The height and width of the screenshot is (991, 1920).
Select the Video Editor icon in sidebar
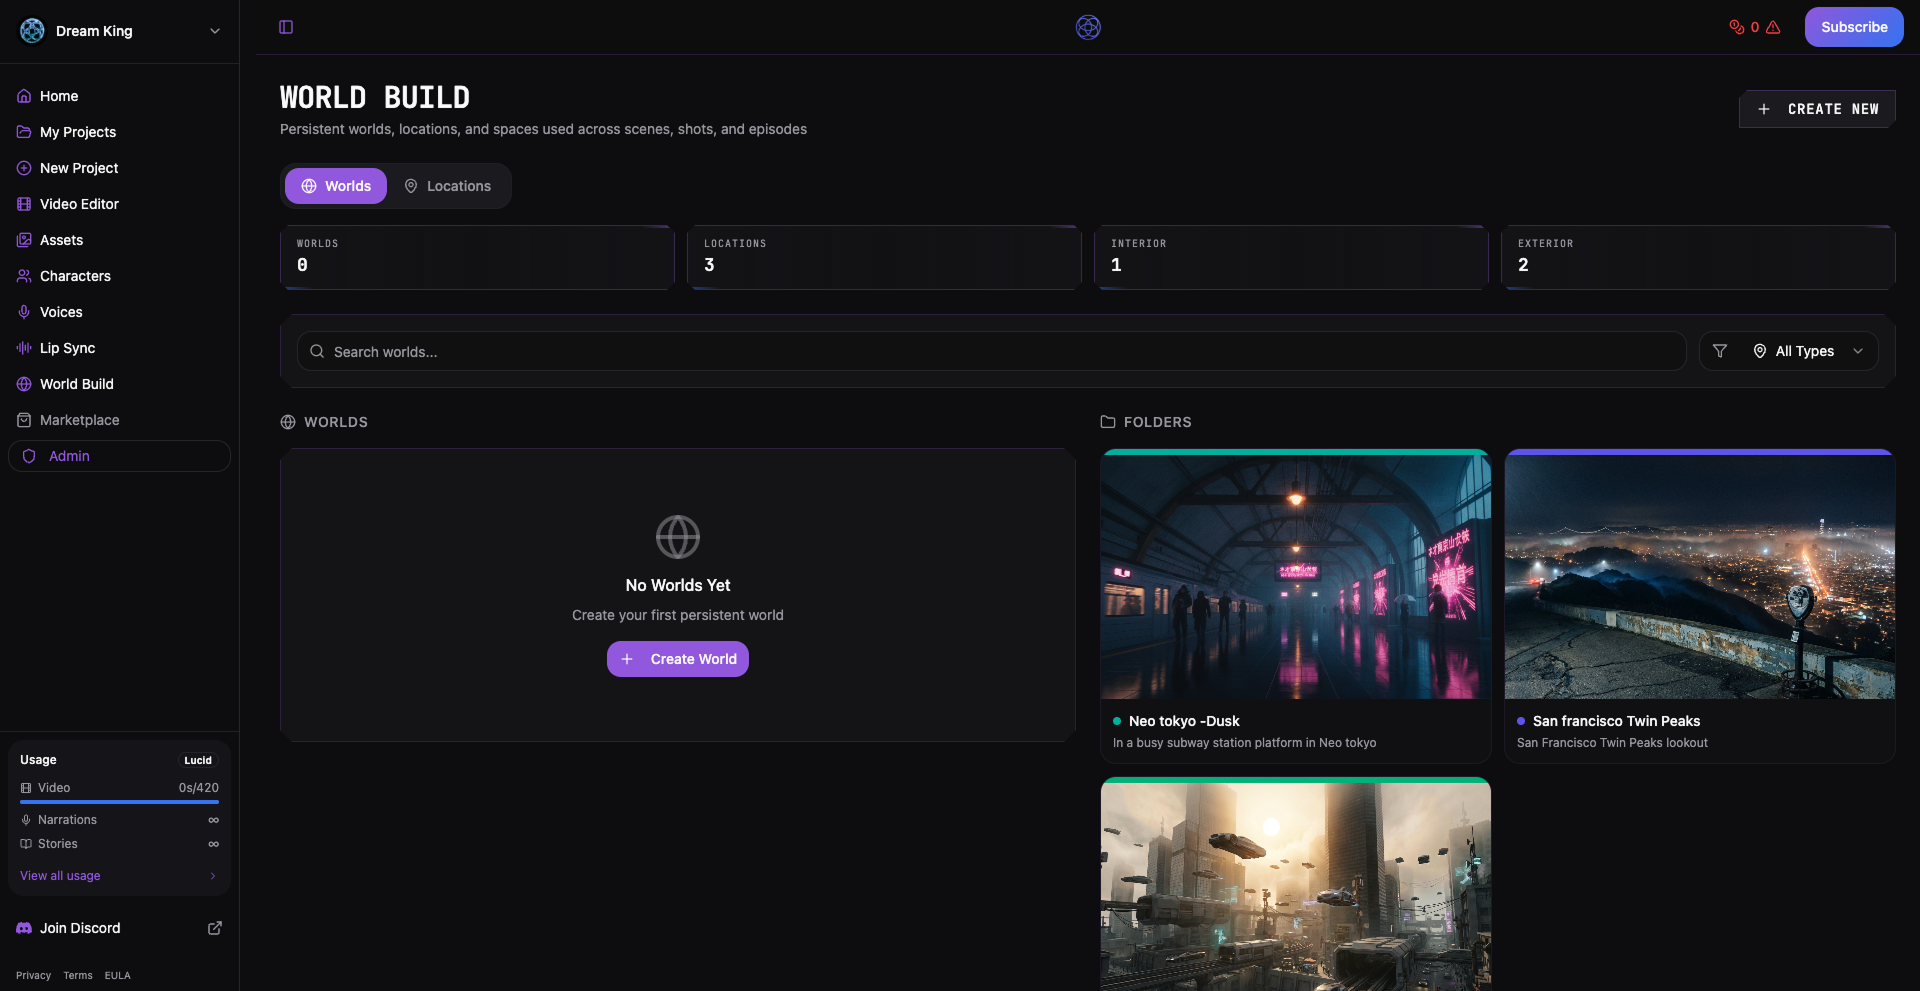[23, 204]
